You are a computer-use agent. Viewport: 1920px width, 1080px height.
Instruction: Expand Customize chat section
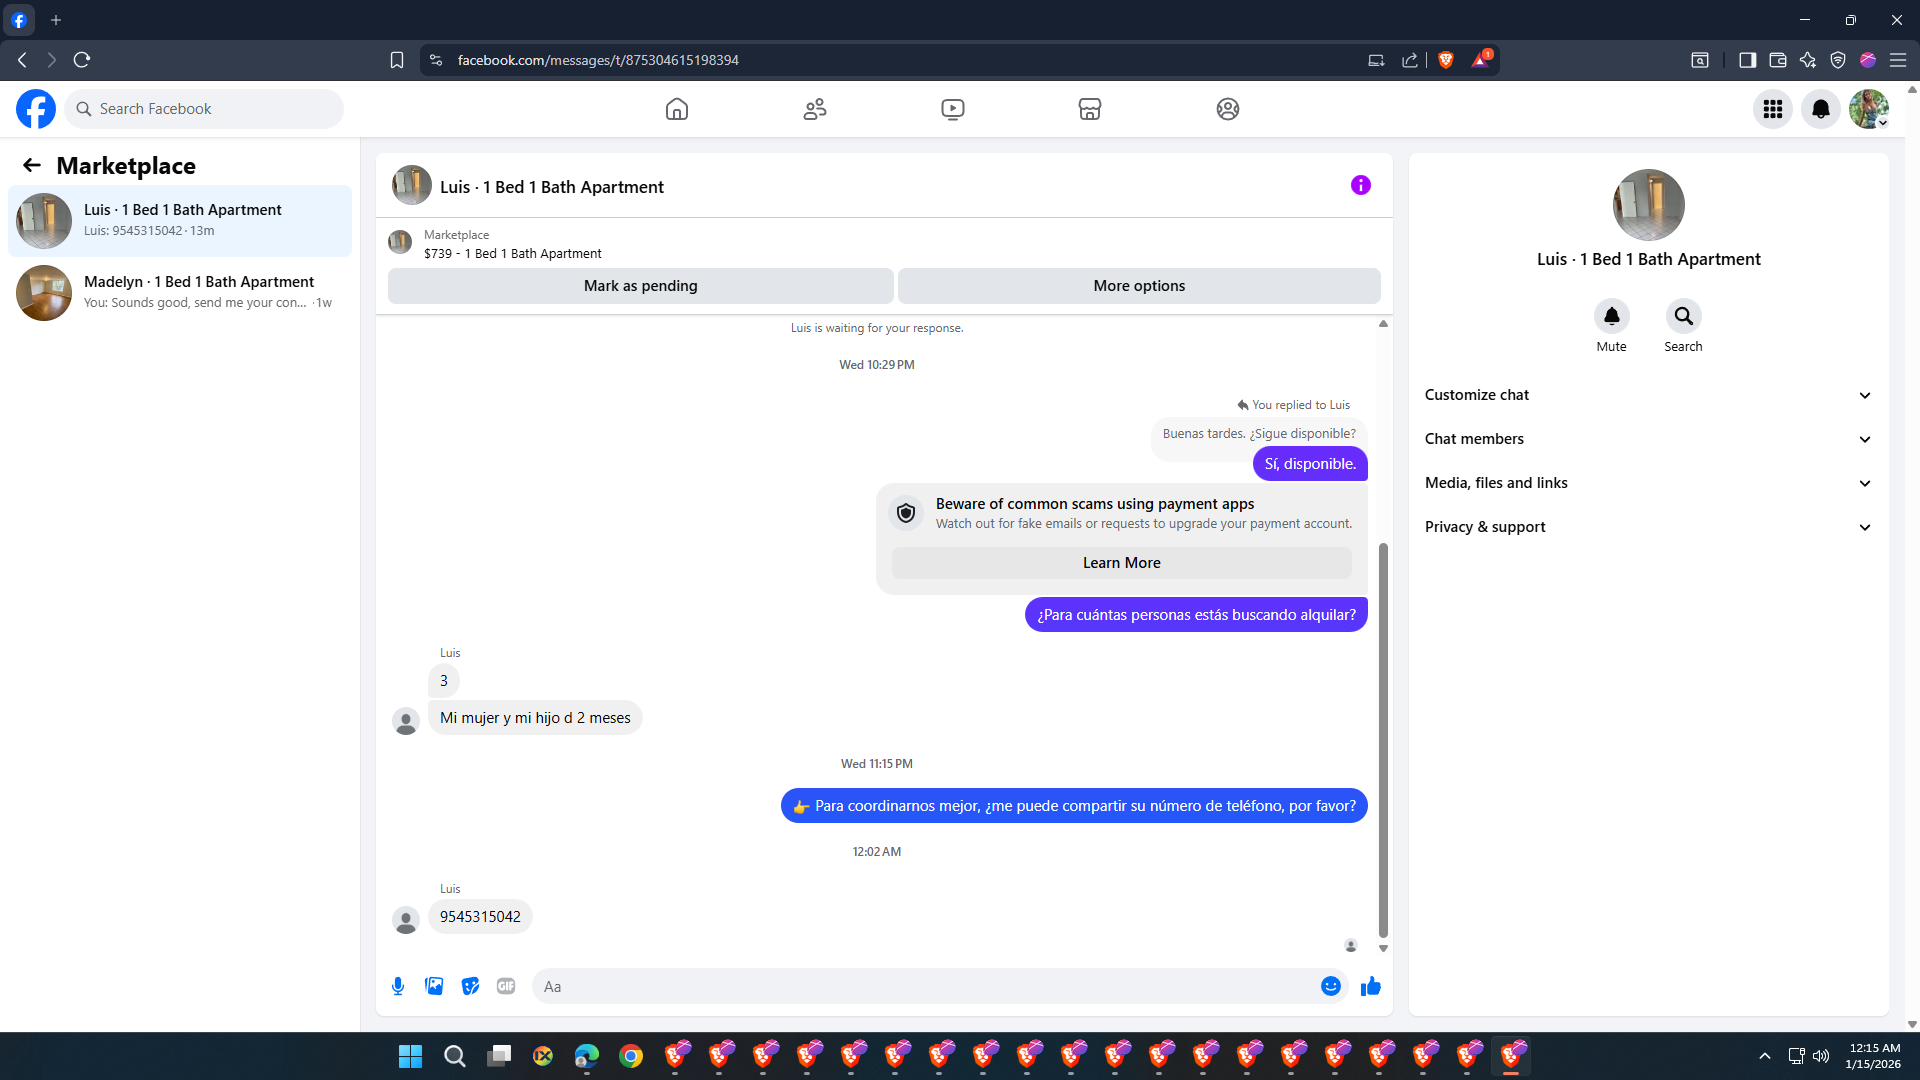[1647, 395]
